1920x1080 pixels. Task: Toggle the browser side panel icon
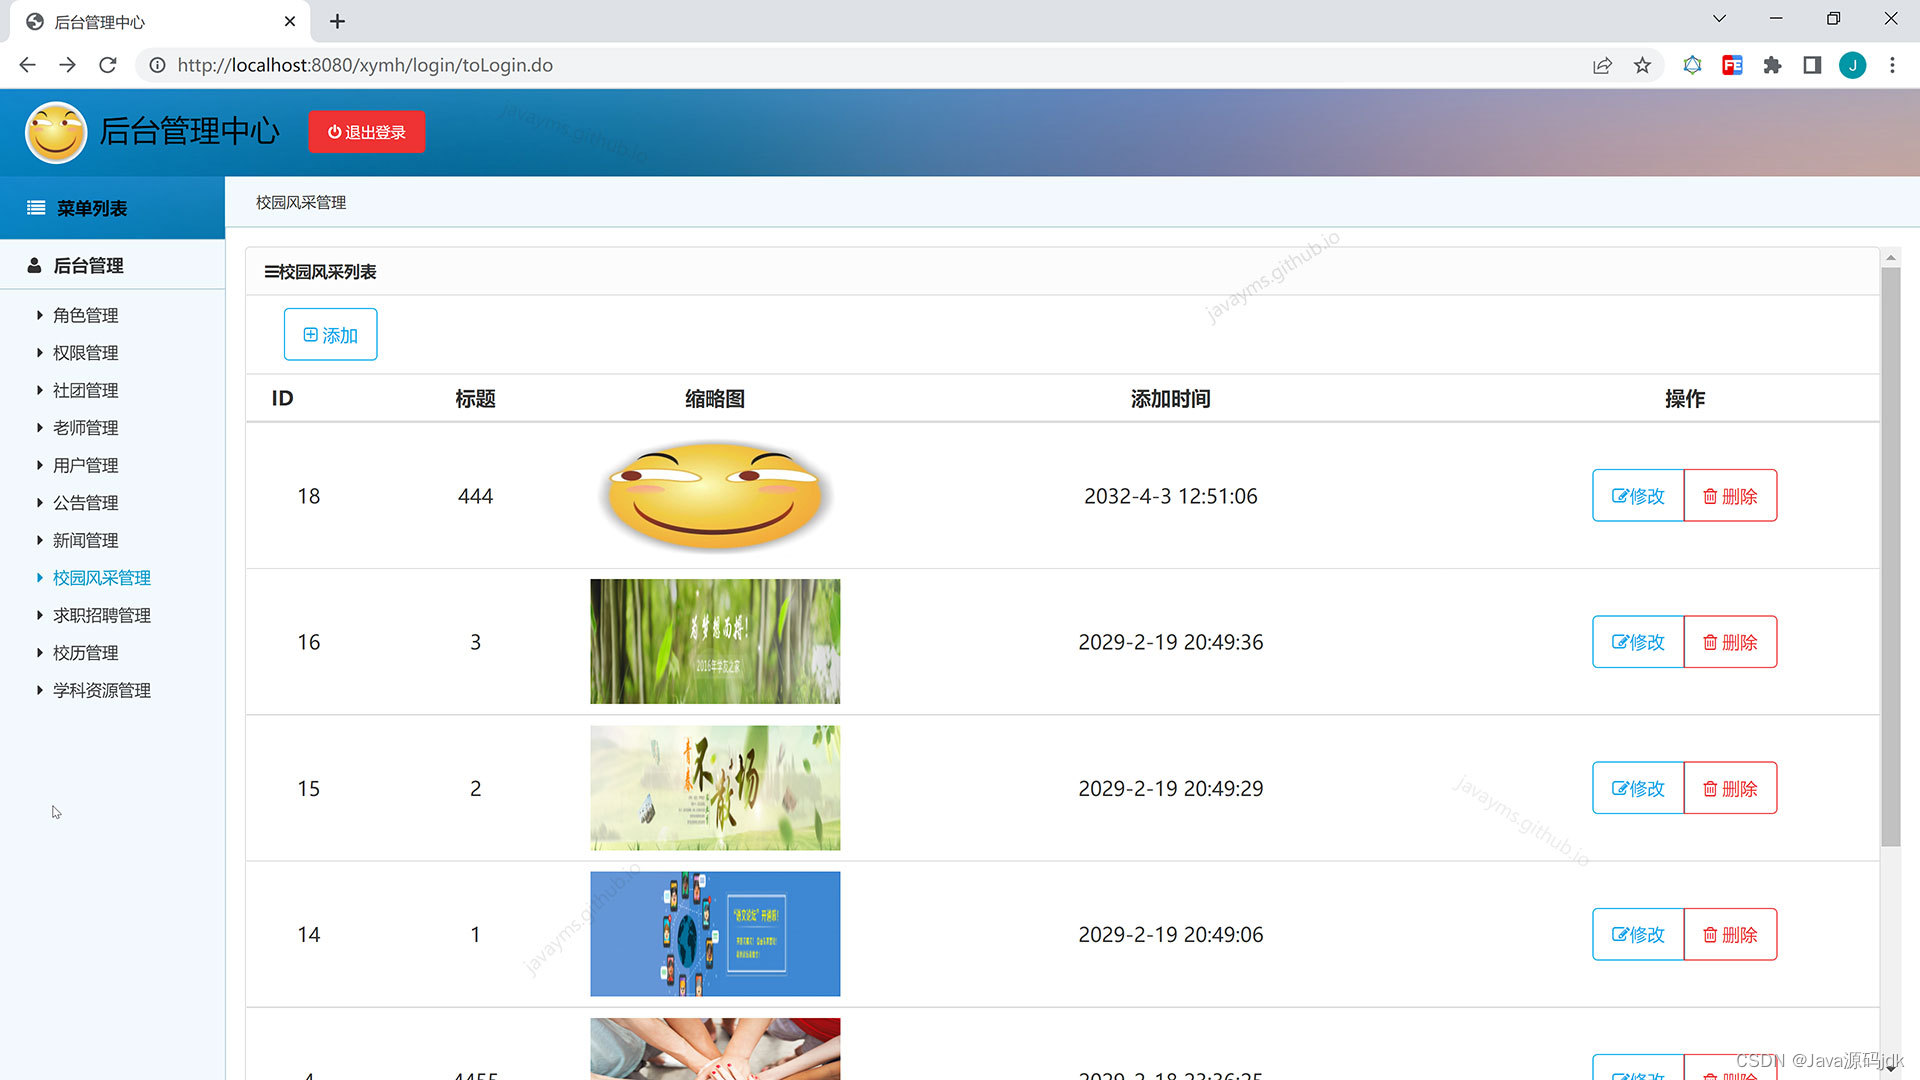point(1812,65)
